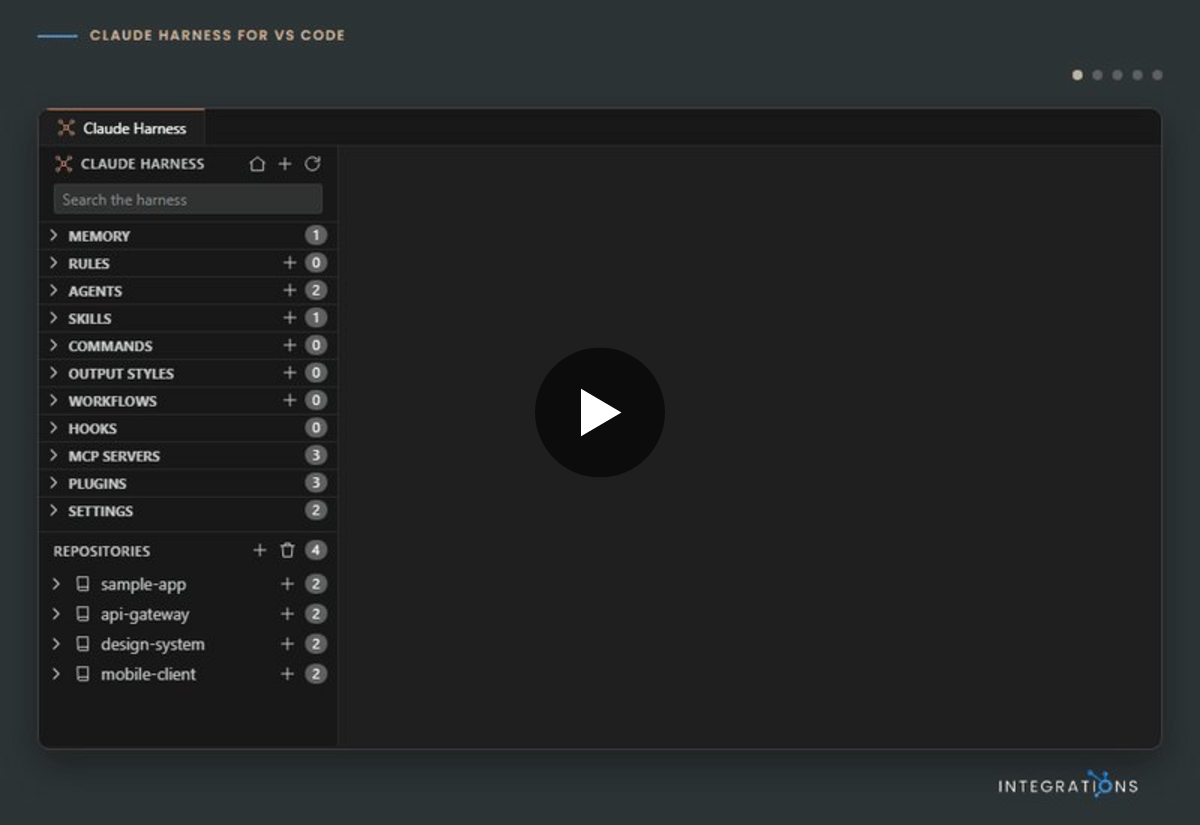Add a new command with the Commands plus icon

290,346
